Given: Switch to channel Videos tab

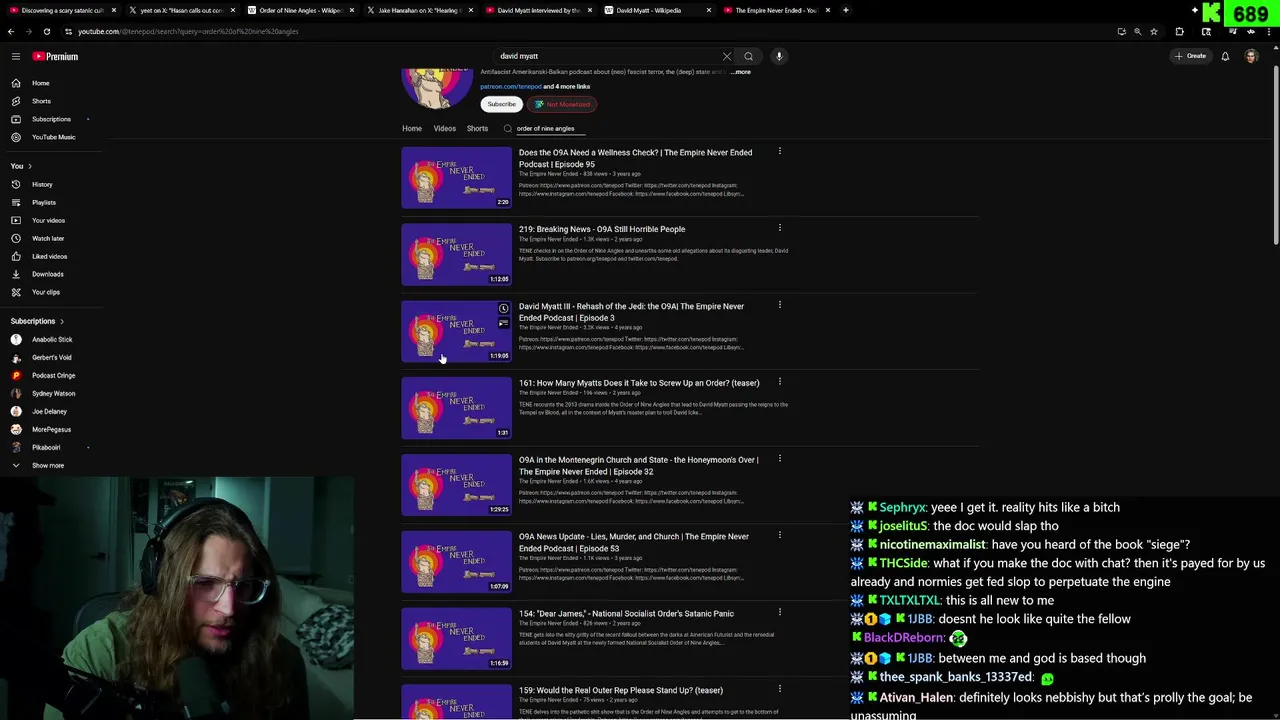Looking at the screenshot, I should (x=445, y=128).
